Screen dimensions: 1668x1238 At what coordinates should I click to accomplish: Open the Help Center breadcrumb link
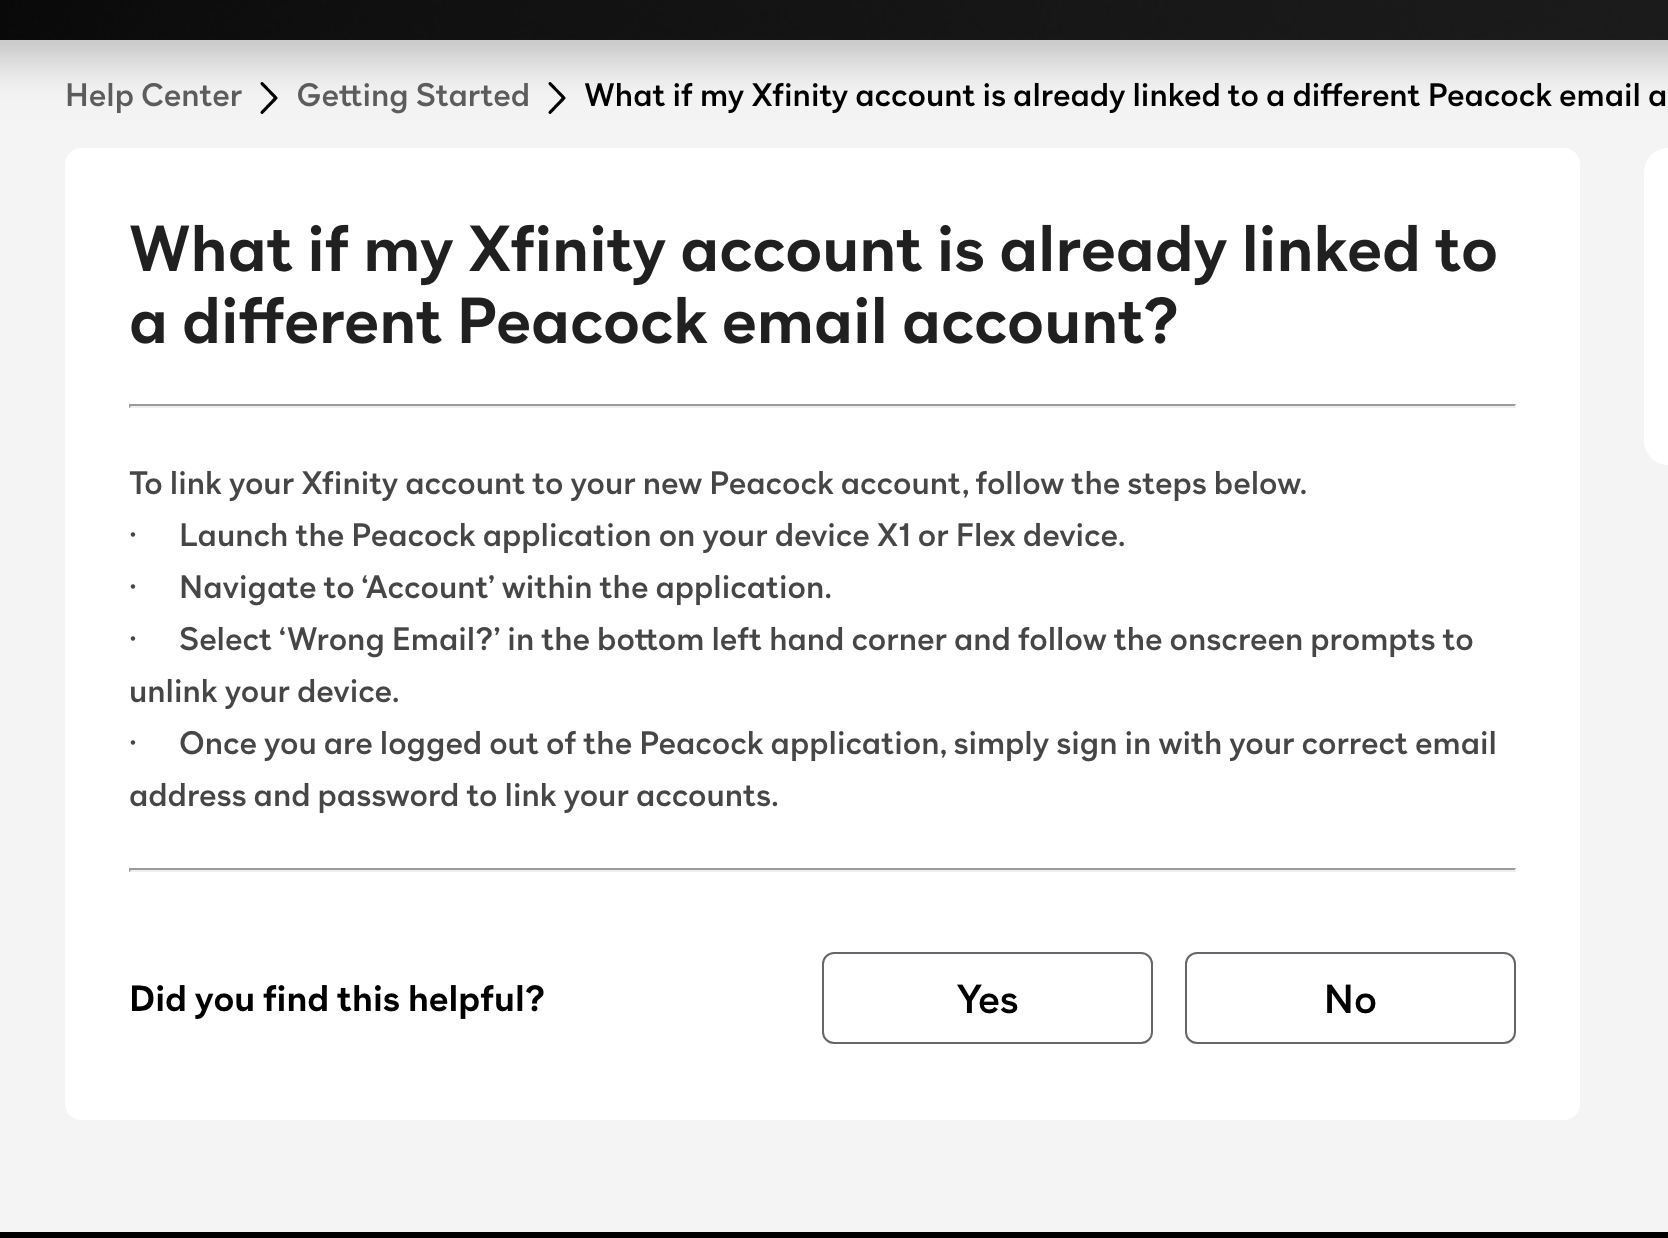153,96
